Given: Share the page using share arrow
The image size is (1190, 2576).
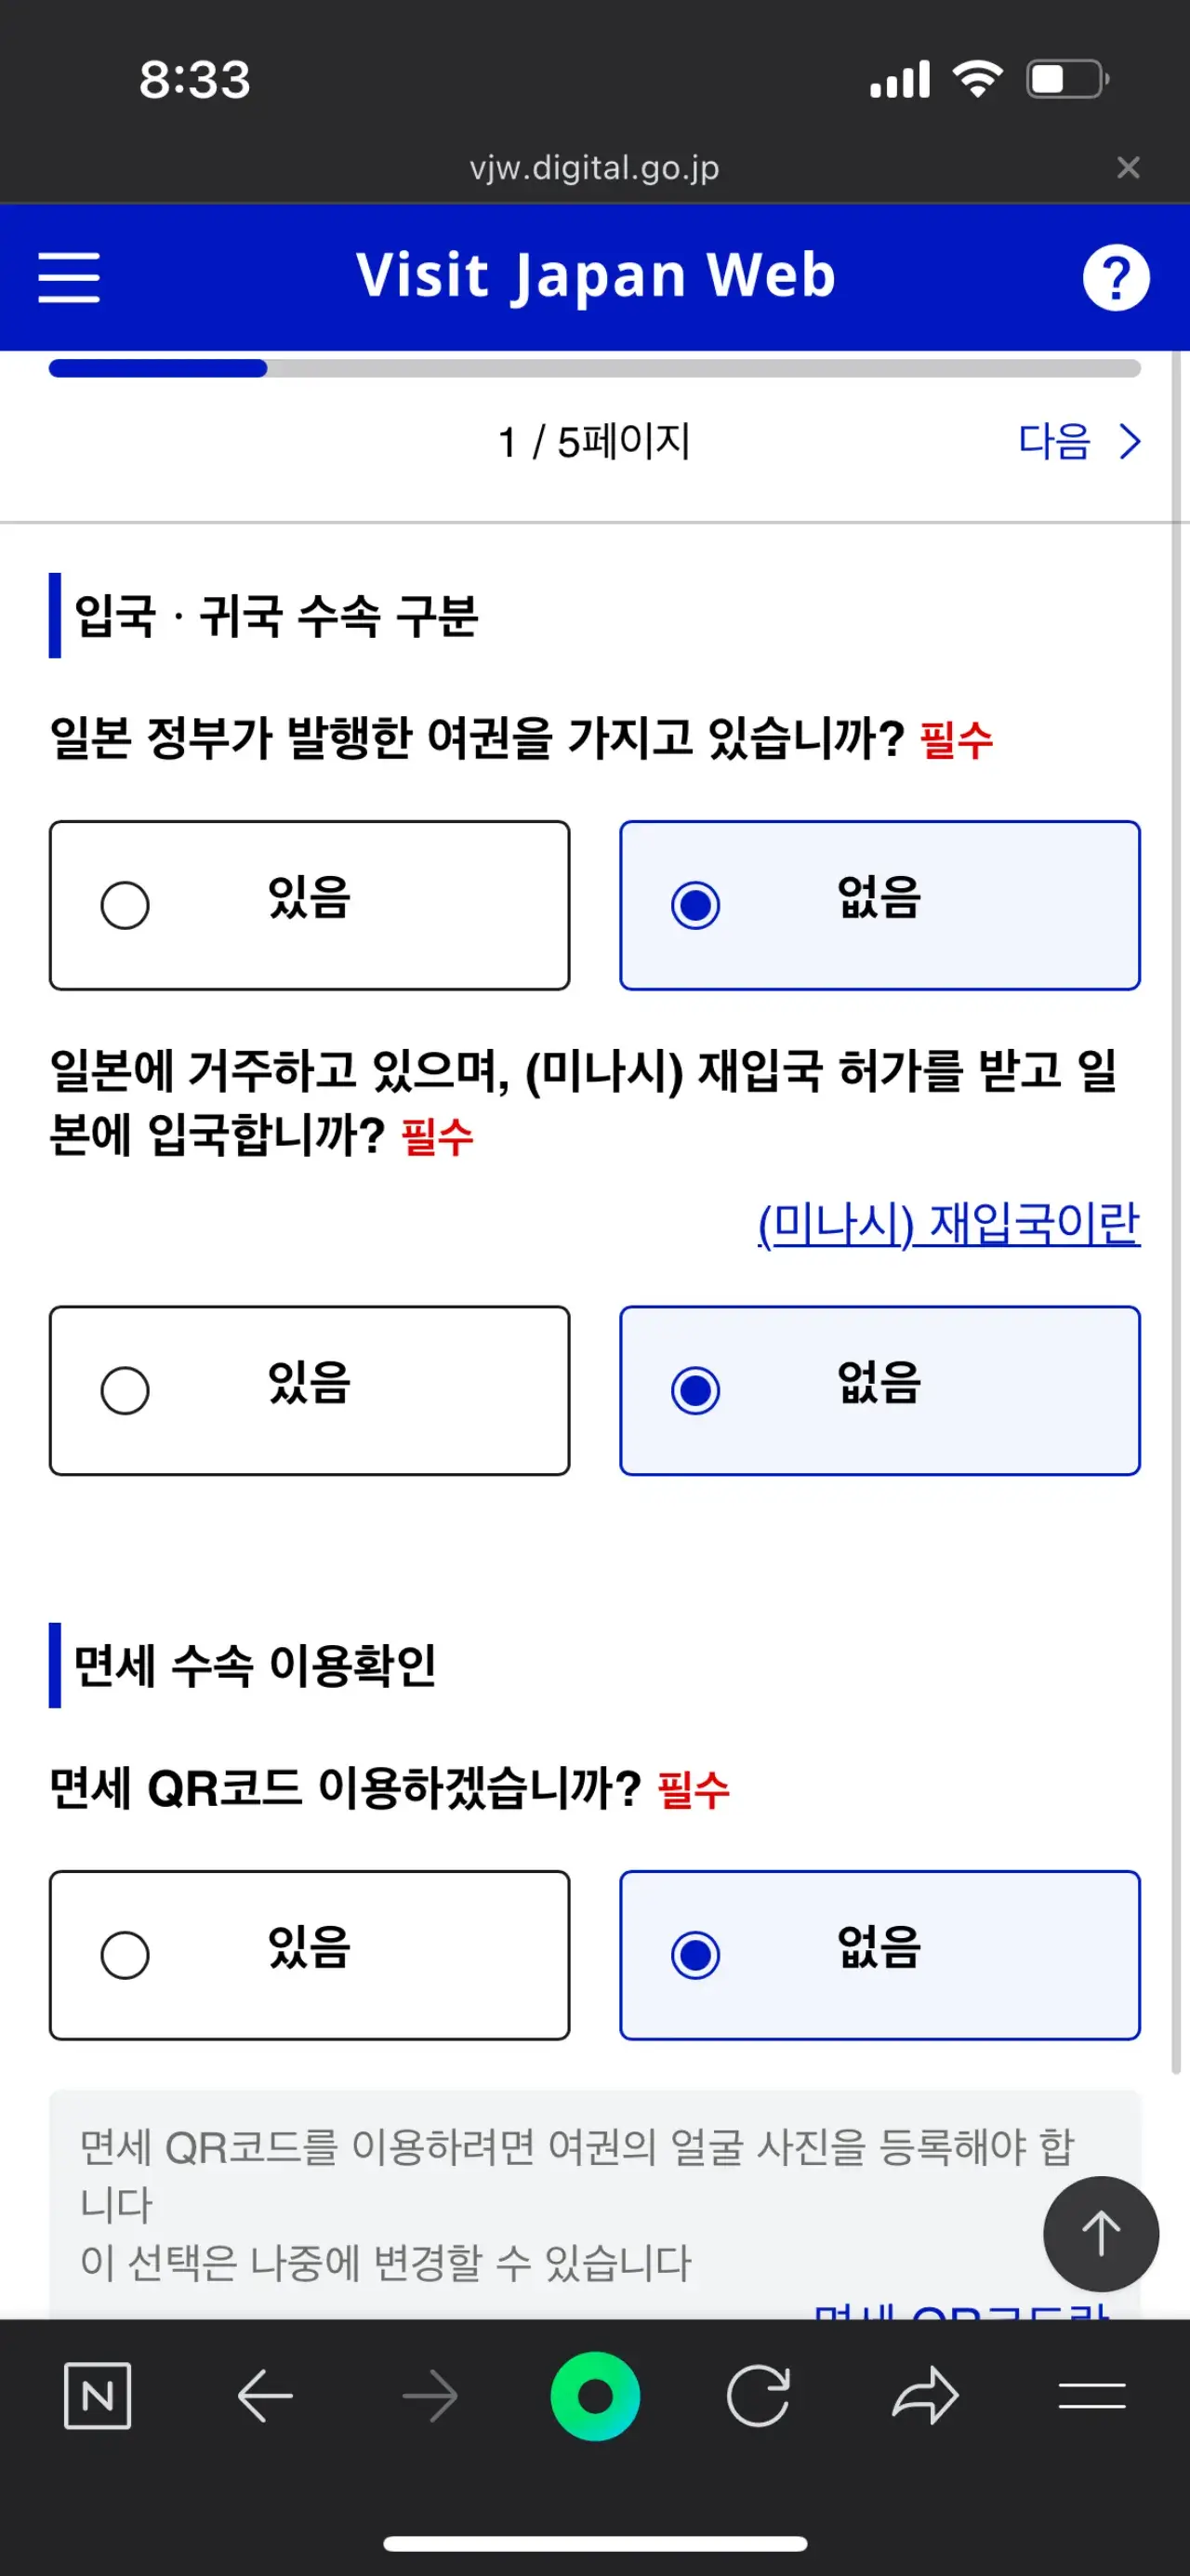Looking at the screenshot, I should [925, 2395].
